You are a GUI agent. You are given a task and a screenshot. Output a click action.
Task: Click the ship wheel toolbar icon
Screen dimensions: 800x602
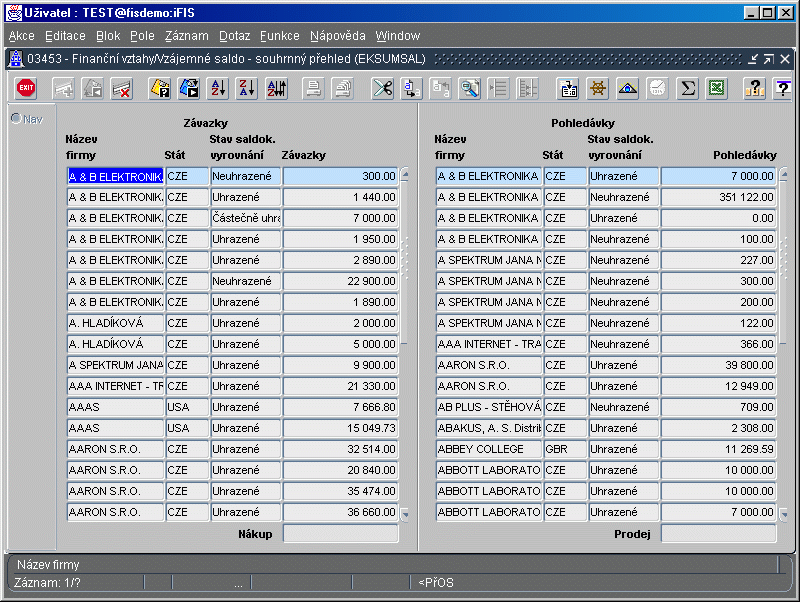[598, 89]
